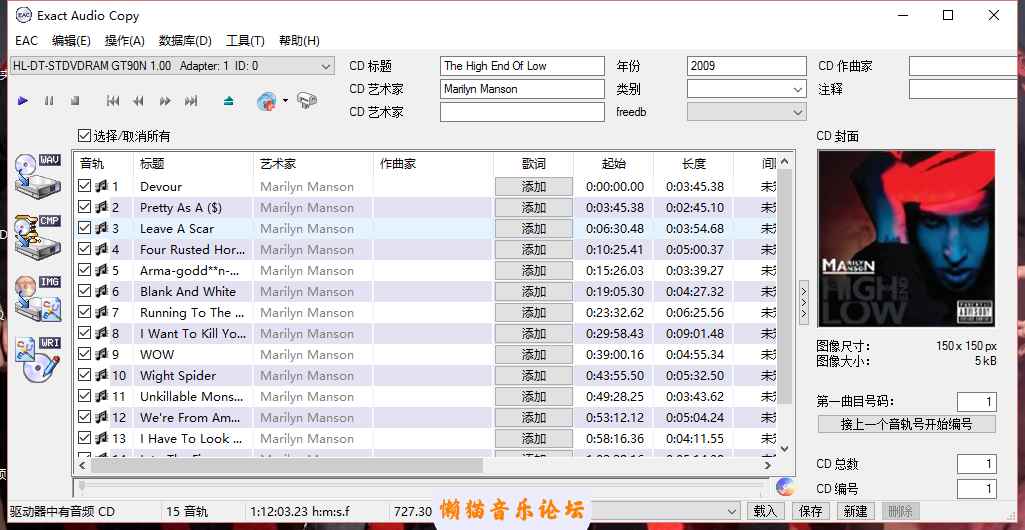Click the CD cover thumbnail image

(906, 239)
